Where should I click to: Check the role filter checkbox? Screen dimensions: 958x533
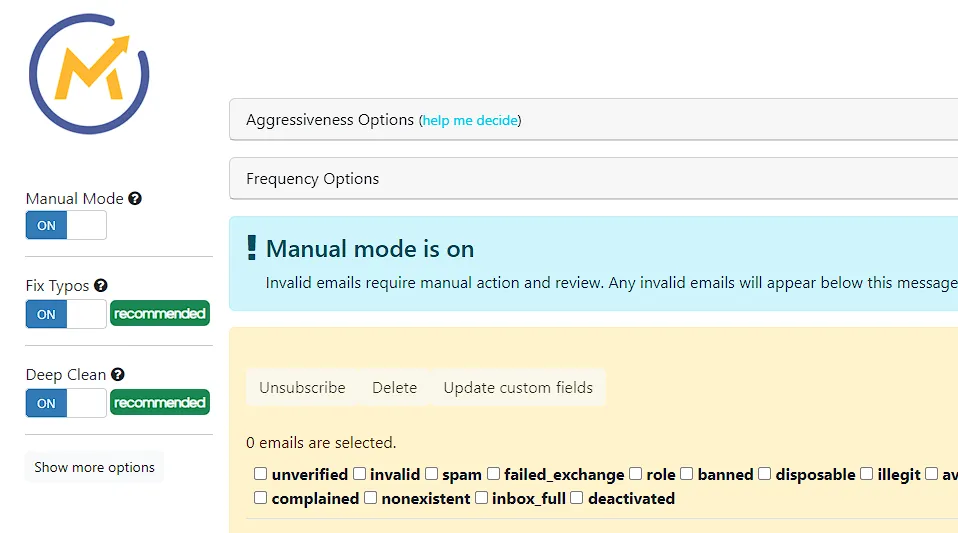635,474
